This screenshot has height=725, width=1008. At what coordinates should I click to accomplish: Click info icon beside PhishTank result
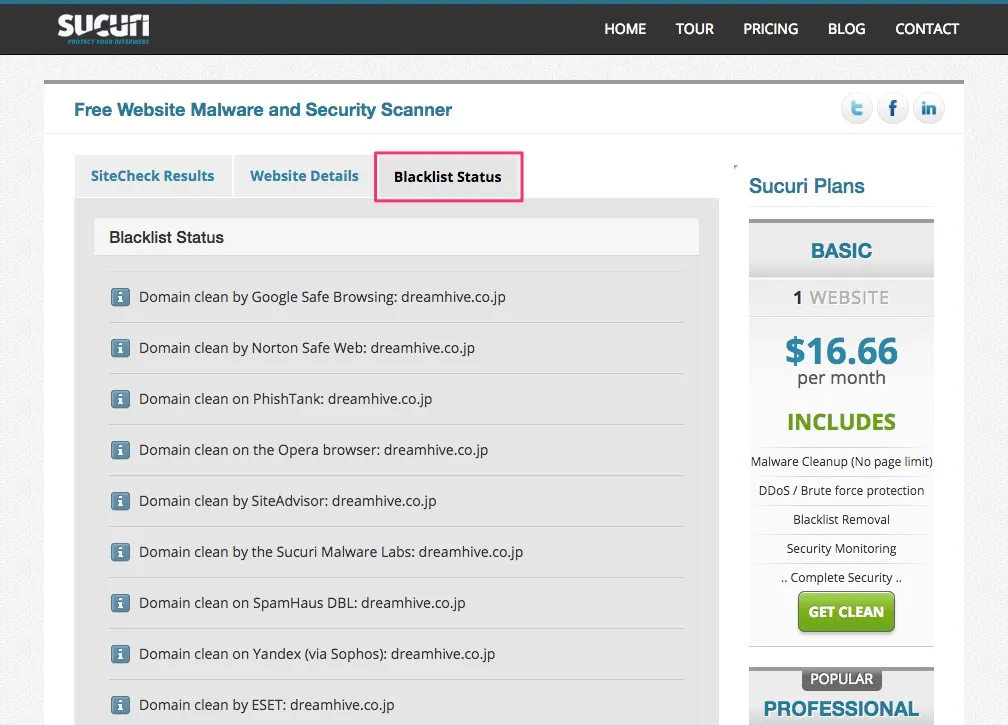pos(120,399)
